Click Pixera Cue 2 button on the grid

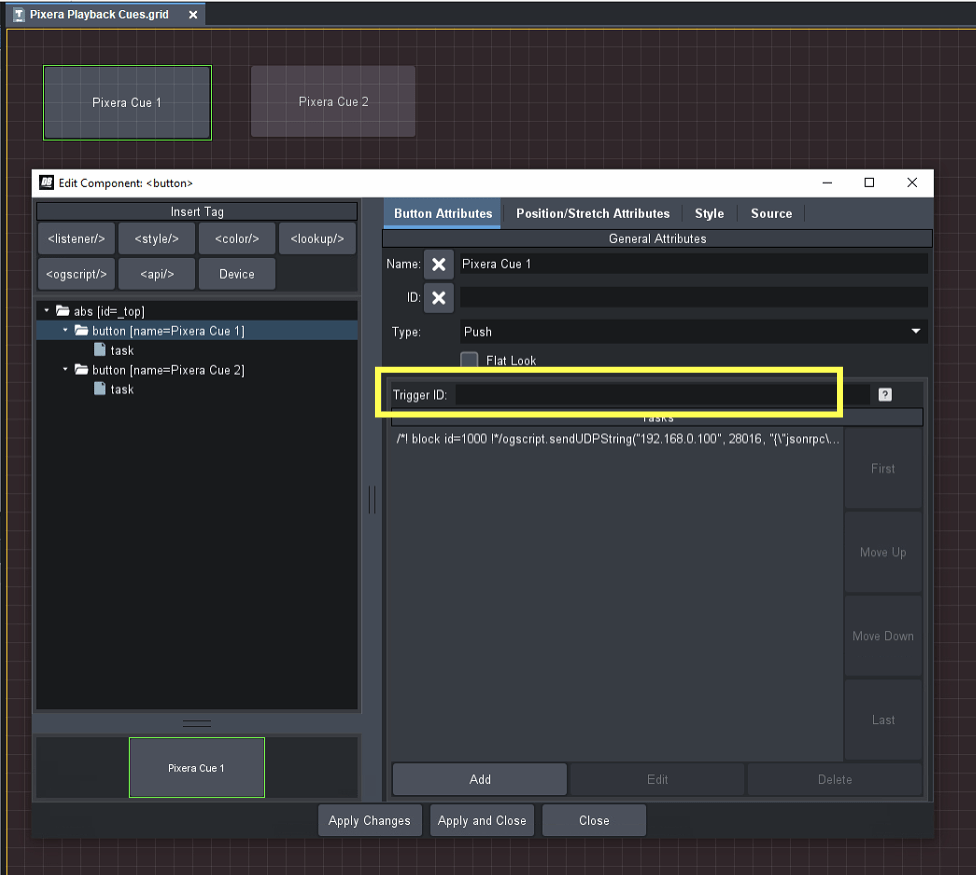coord(333,101)
